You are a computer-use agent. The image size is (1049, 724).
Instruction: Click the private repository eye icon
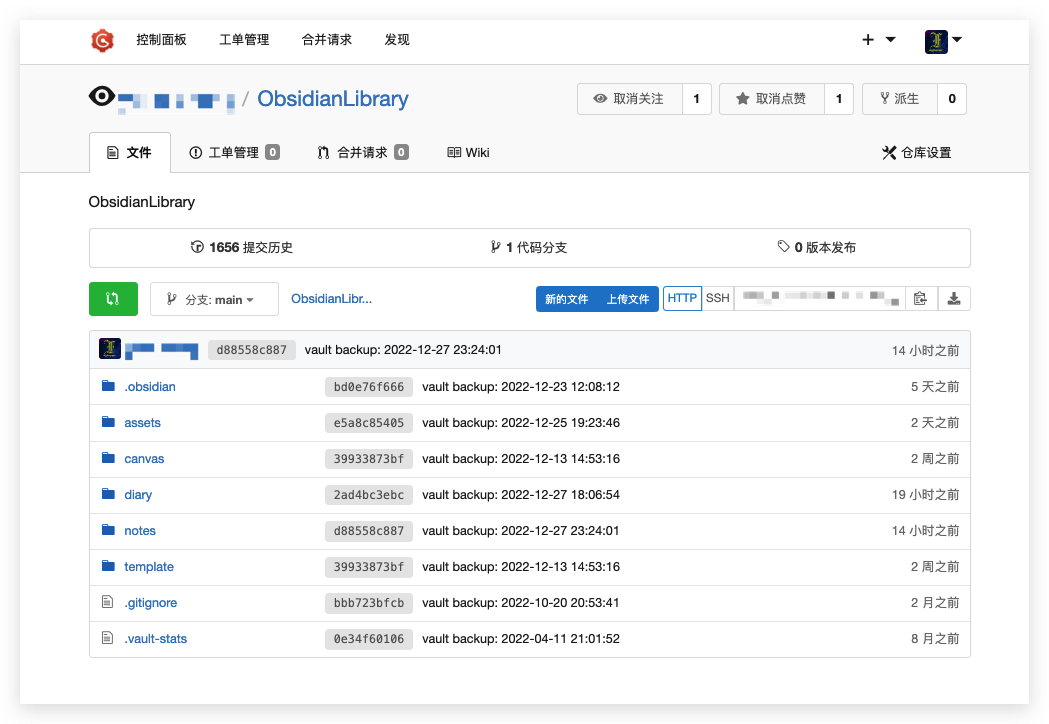click(102, 97)
